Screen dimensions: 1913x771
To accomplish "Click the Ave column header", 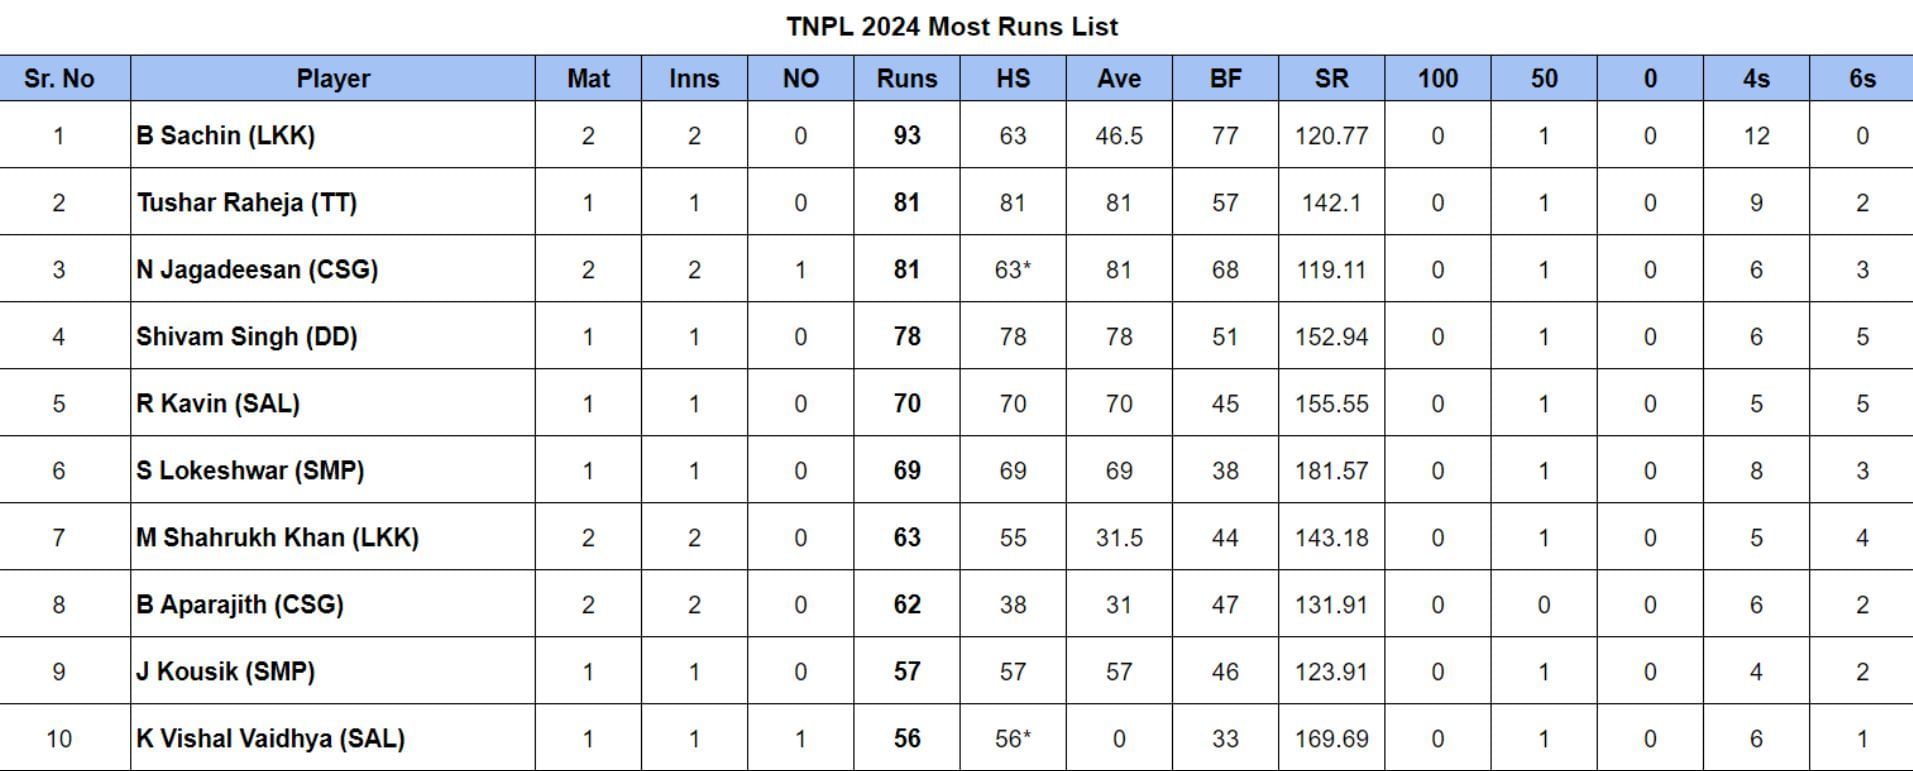I will 1118,79.
